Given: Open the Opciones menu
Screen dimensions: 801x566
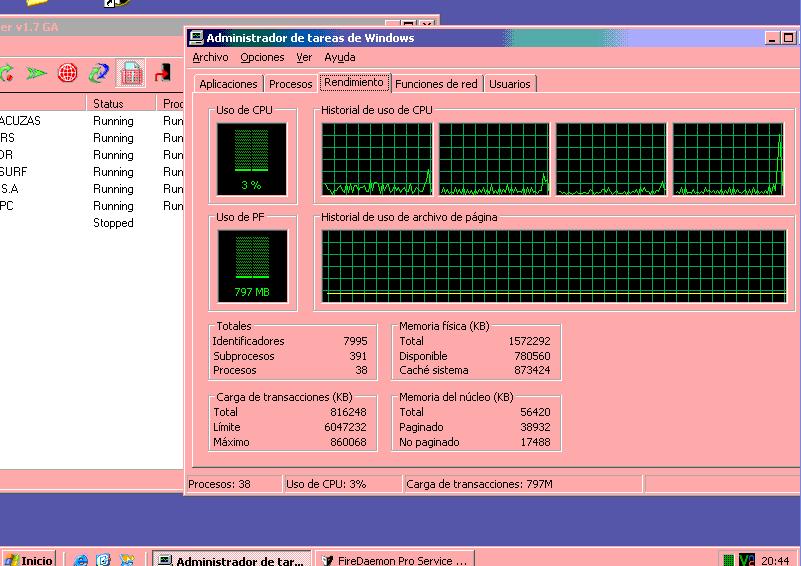Looking at the screenshot, I should (262, 57).
